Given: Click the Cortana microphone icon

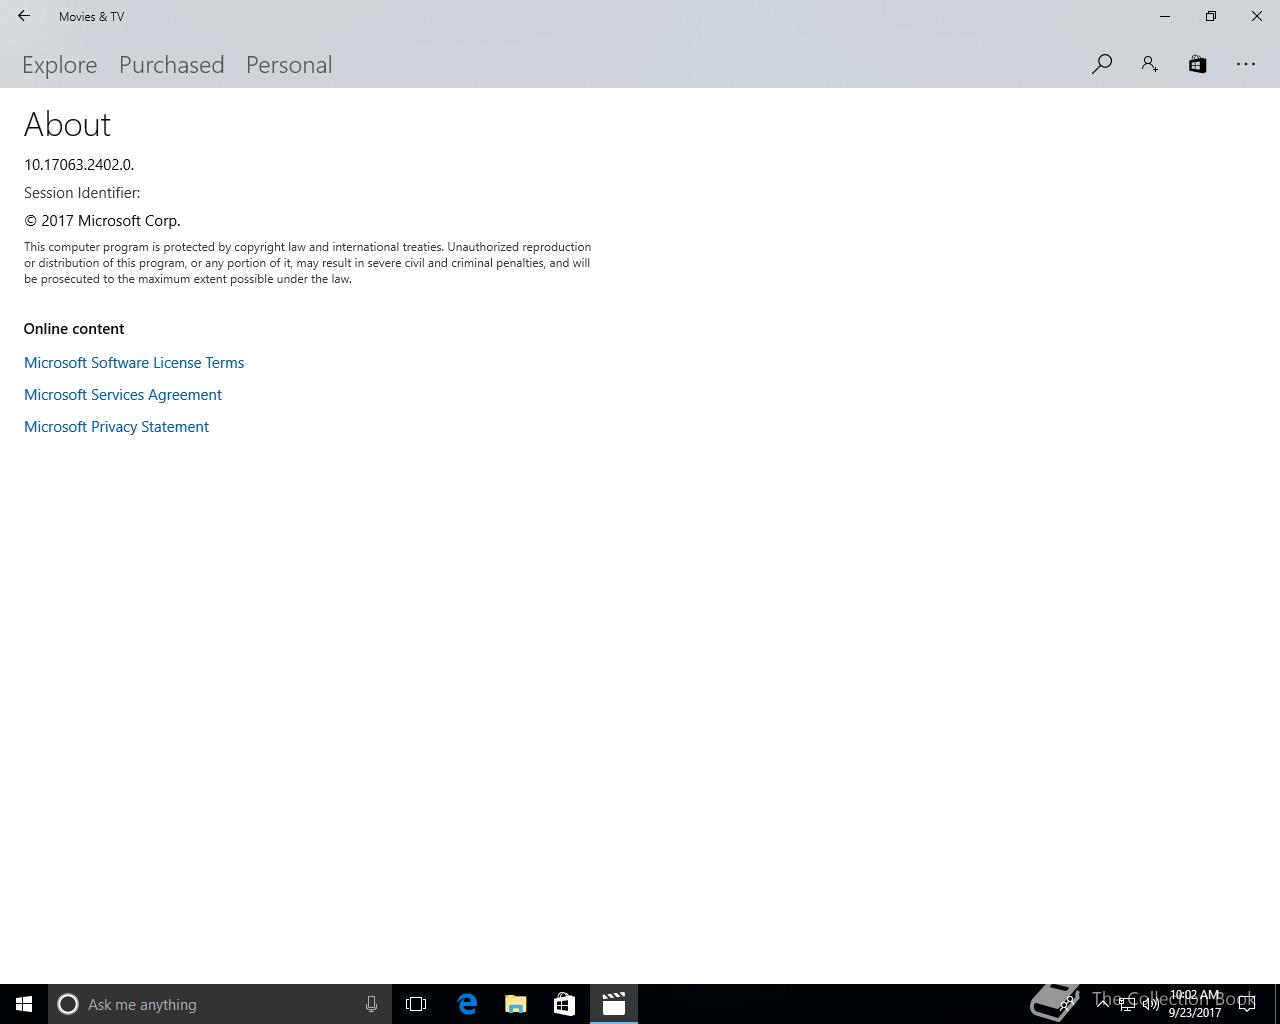Looking at the screenshot, I should pyautogui.click(x=371, y=1004).
